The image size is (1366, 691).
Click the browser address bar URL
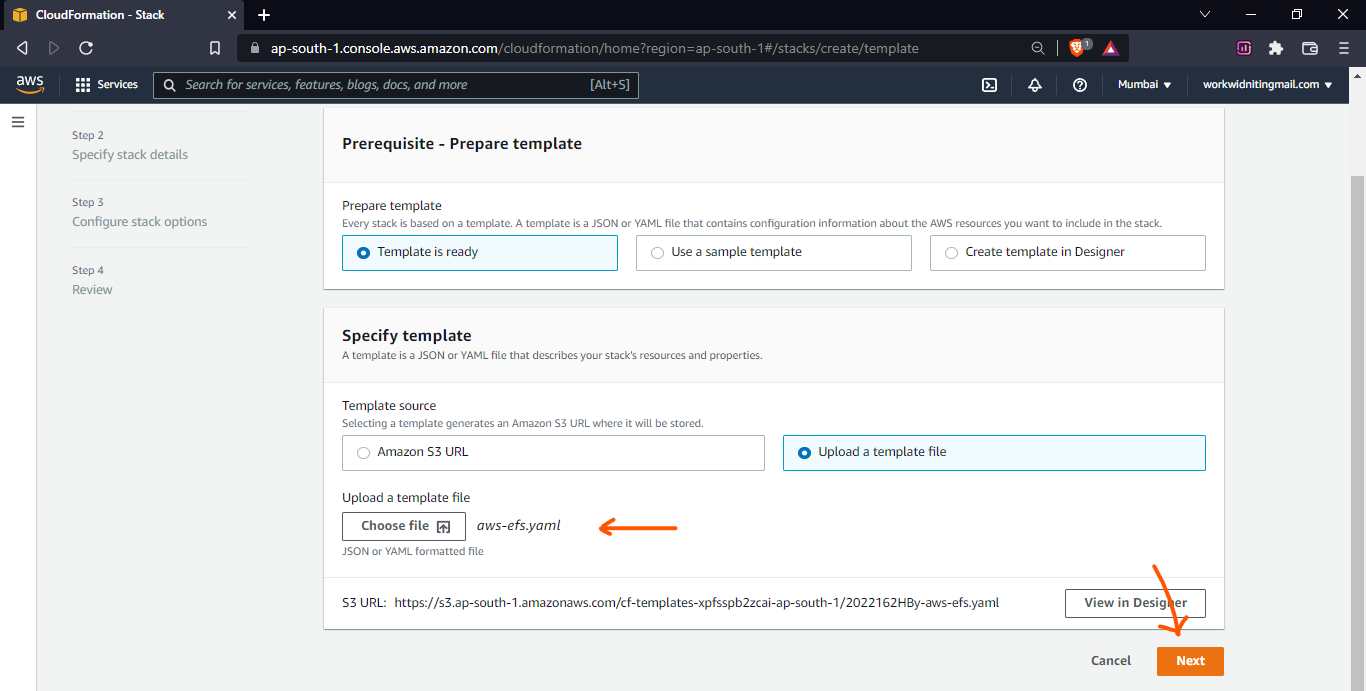[x=594, y=48]
